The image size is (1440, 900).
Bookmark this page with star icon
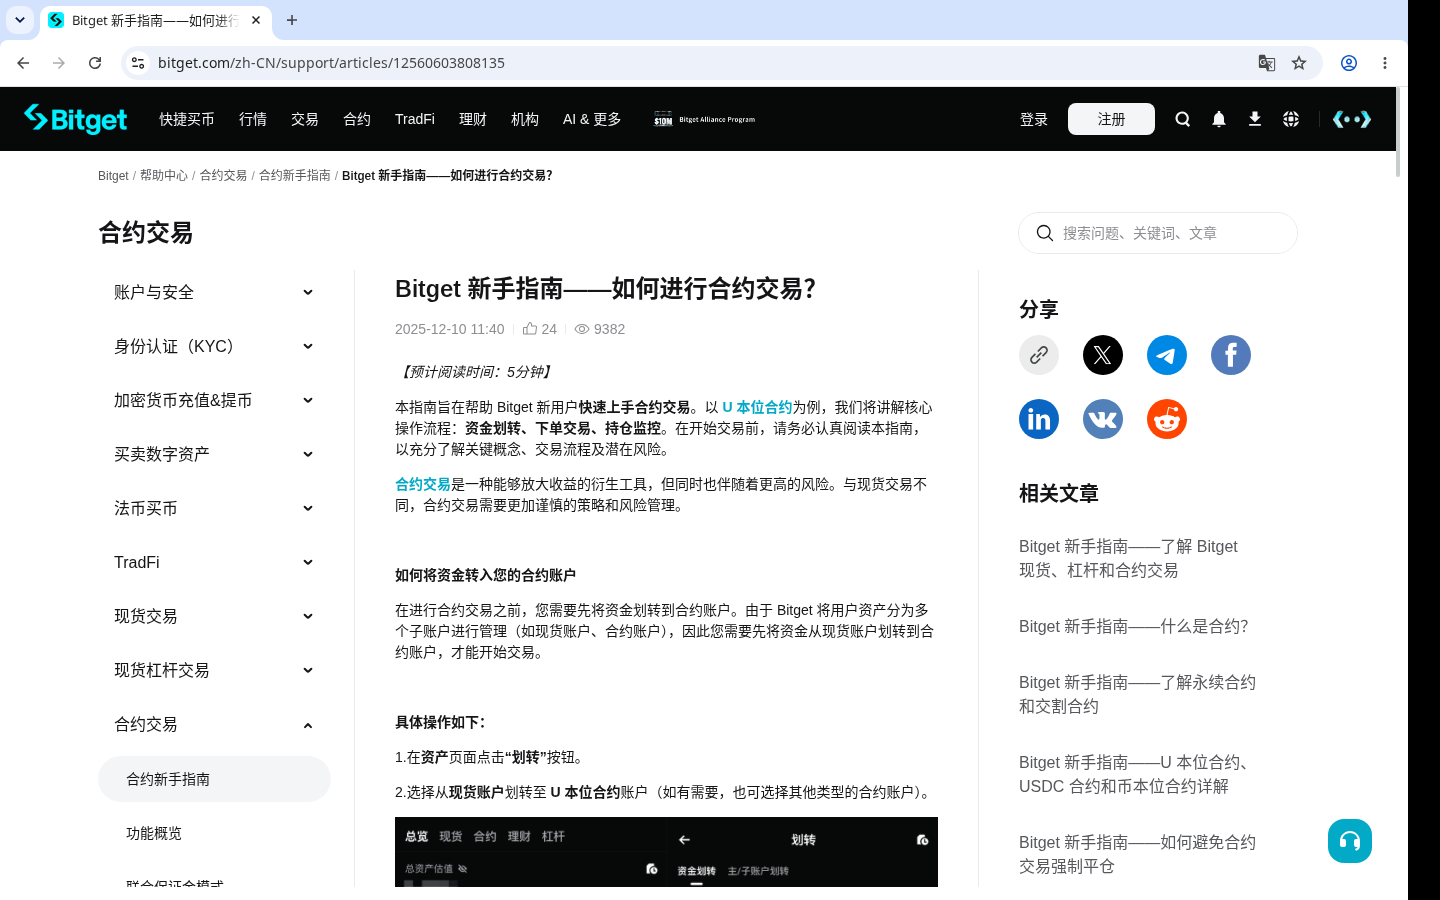tap(1299, 63)
